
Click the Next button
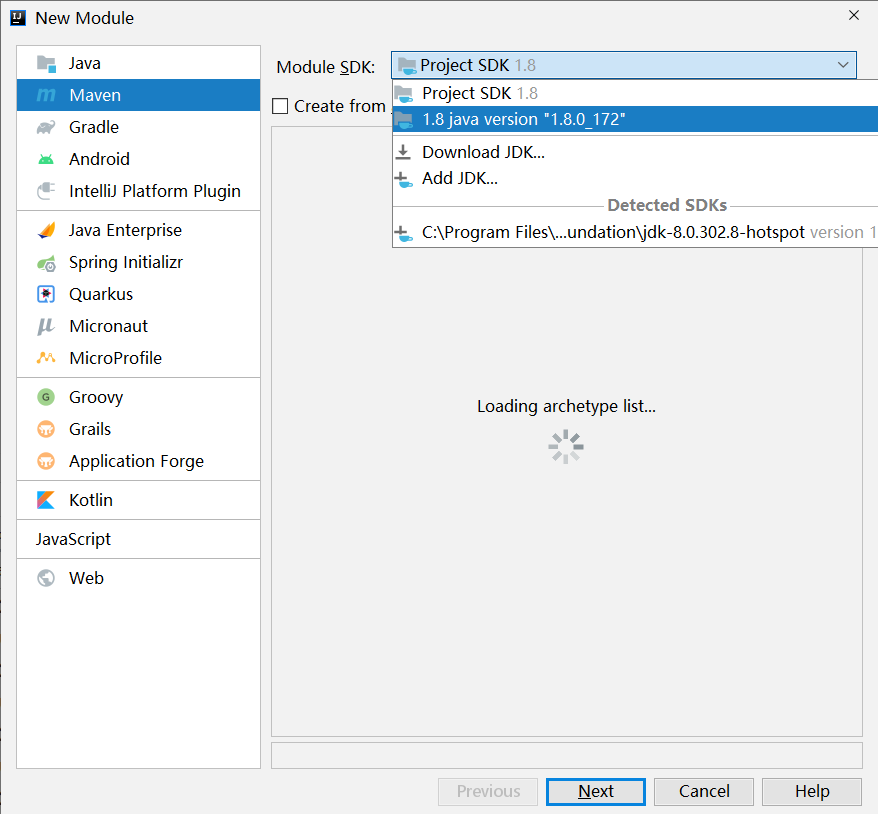596,792
